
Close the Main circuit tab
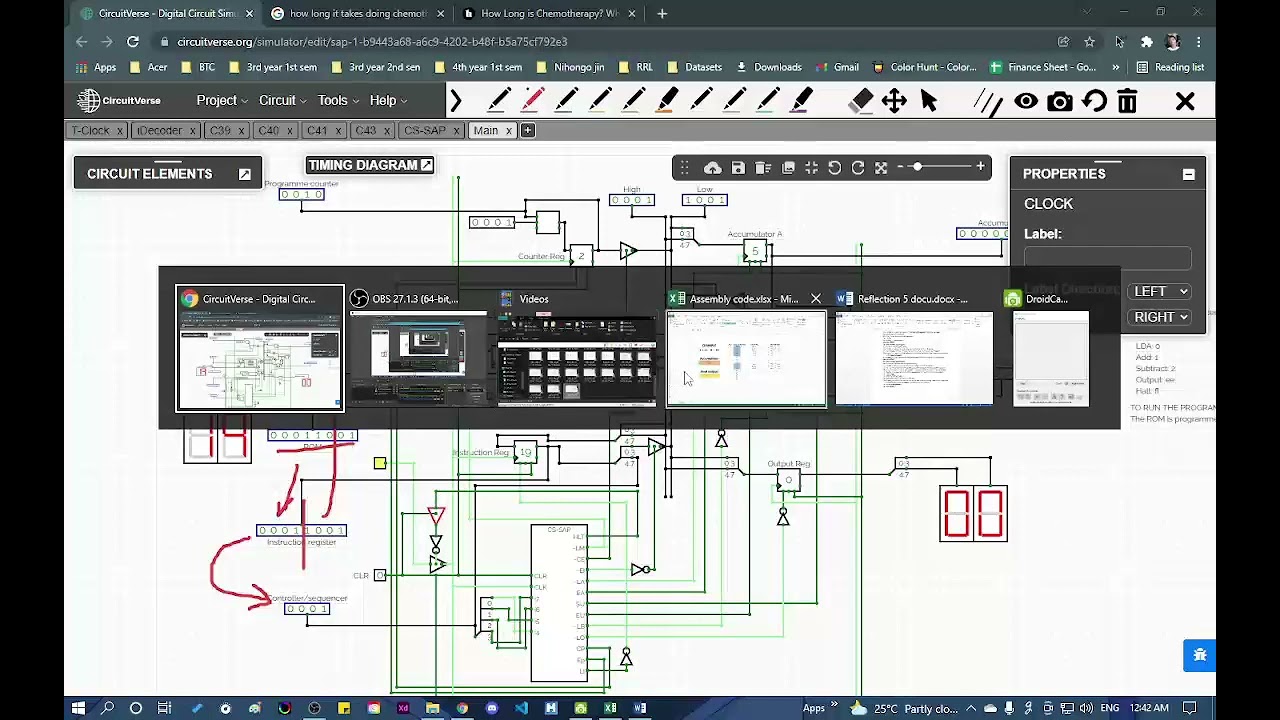pyautogui.click(x=508, y=131)
